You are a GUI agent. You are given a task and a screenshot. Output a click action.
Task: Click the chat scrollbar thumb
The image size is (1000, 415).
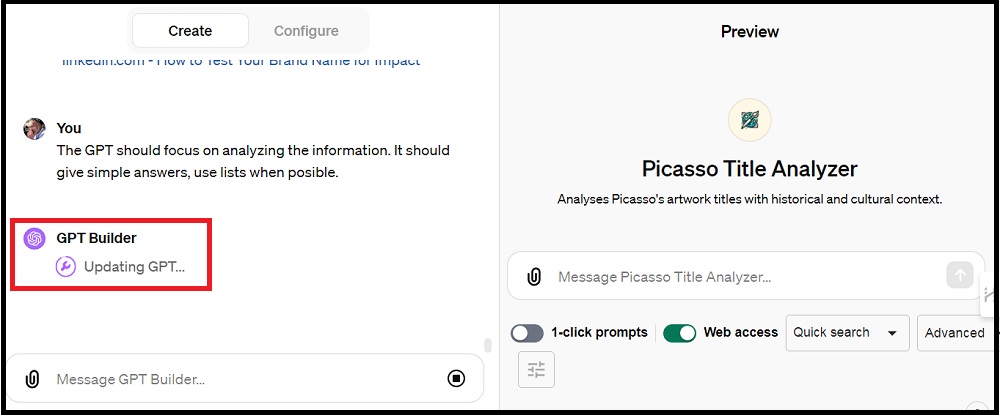click(488, 346)
